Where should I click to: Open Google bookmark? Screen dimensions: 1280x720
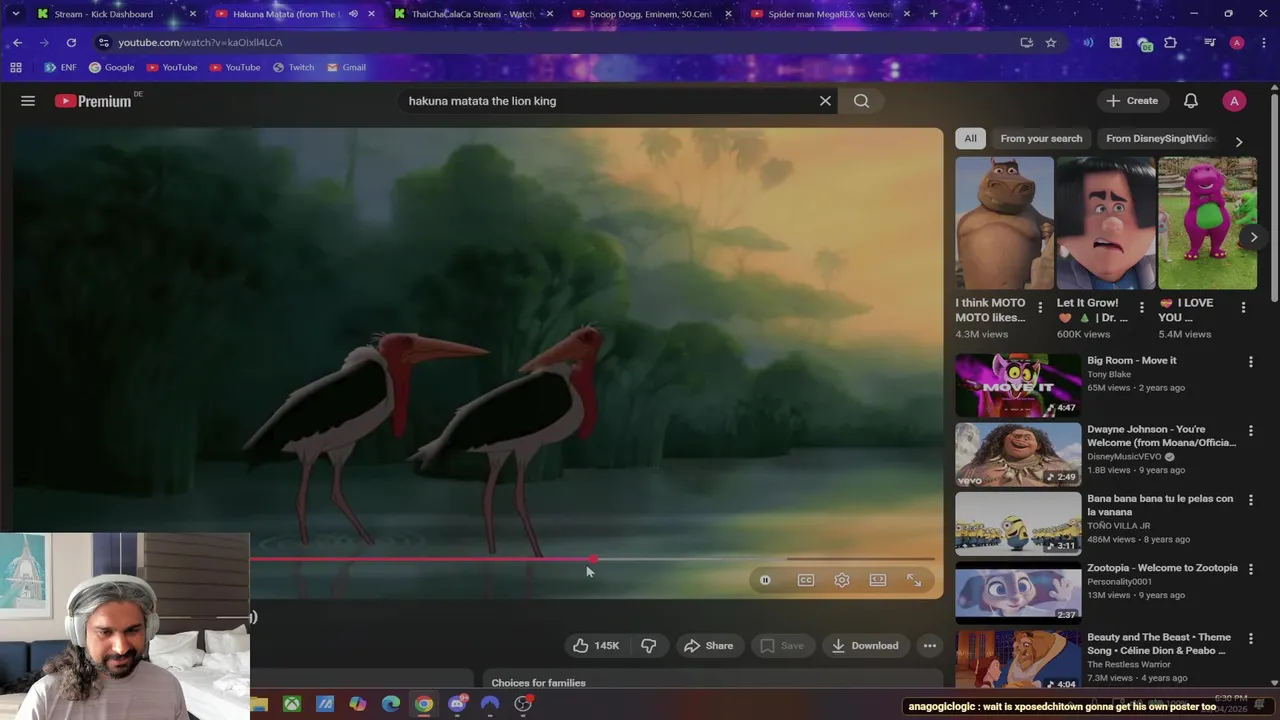(112, 68)
